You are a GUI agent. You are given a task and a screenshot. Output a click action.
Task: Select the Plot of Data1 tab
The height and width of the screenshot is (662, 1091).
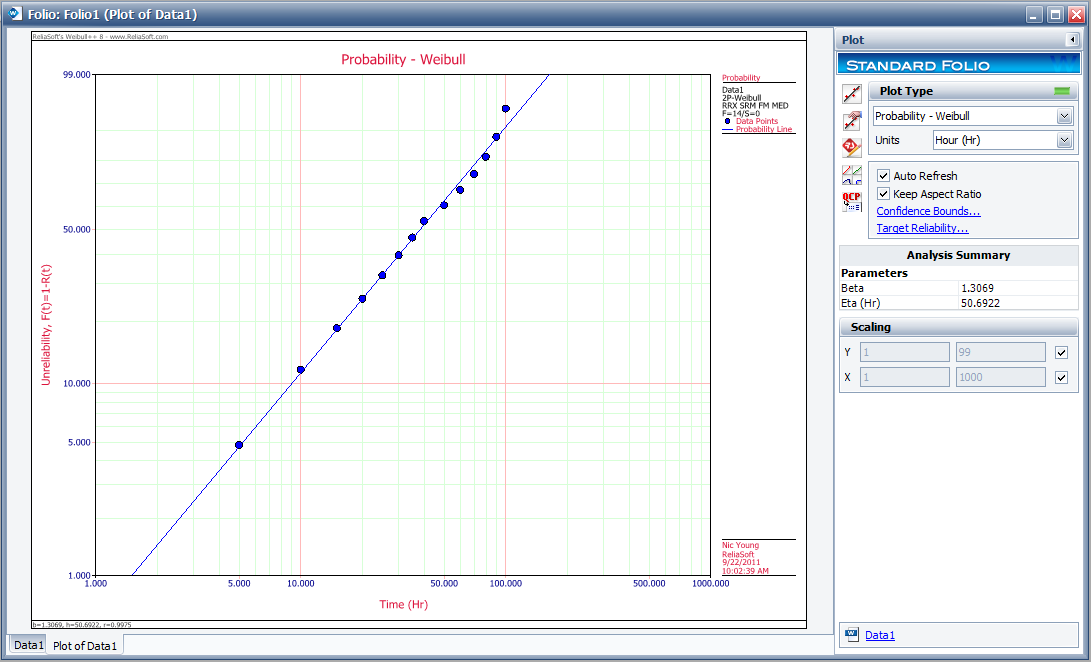[x=85, y=646]
